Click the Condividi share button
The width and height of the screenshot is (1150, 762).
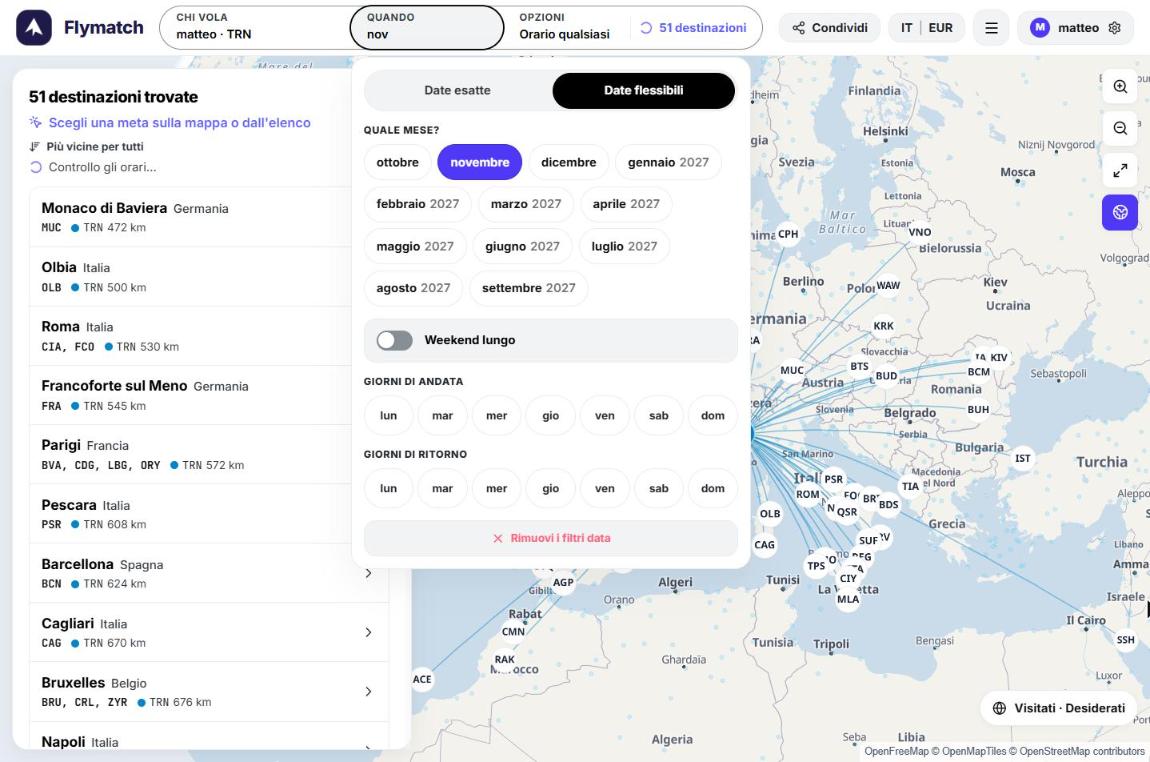click(x=829, y=28)
